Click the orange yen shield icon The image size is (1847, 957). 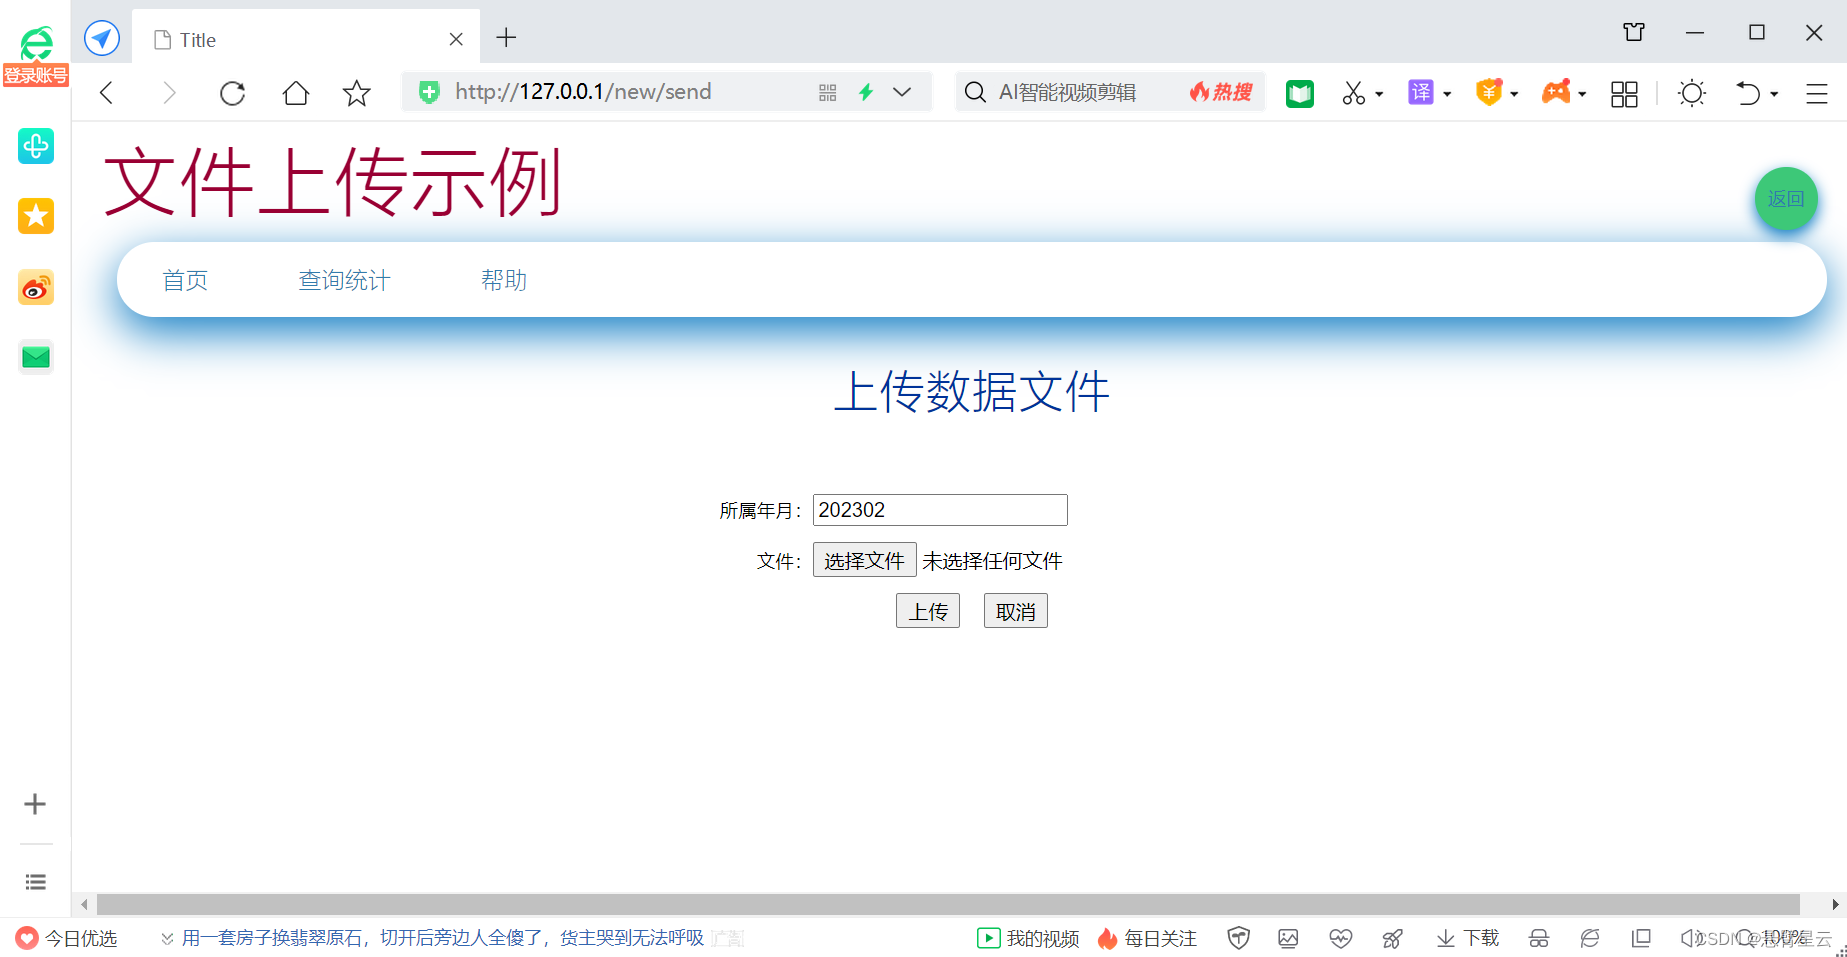[x=1489, y=93]
